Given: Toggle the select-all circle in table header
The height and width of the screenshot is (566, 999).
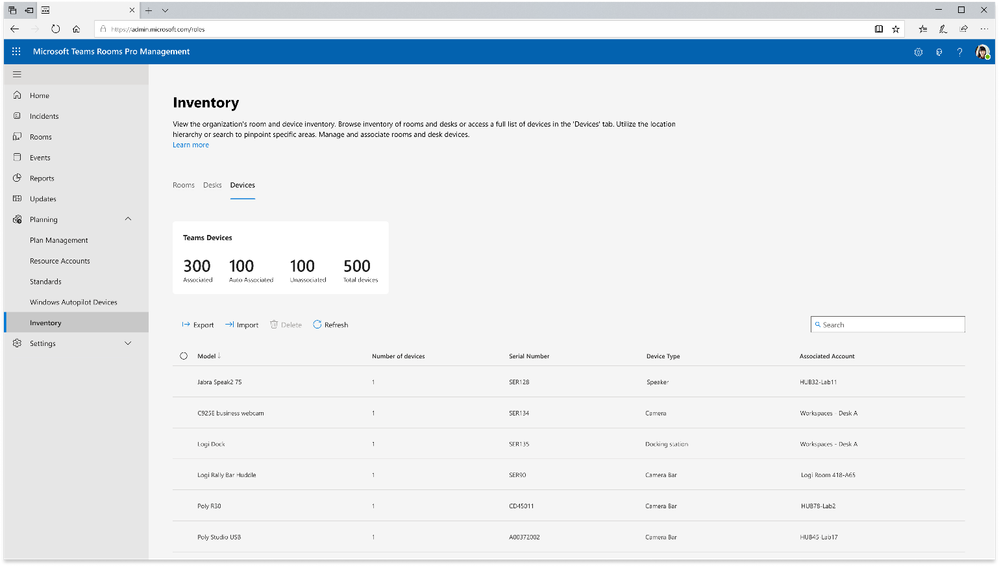Looking at the screenshot, I should coord(183,356).
